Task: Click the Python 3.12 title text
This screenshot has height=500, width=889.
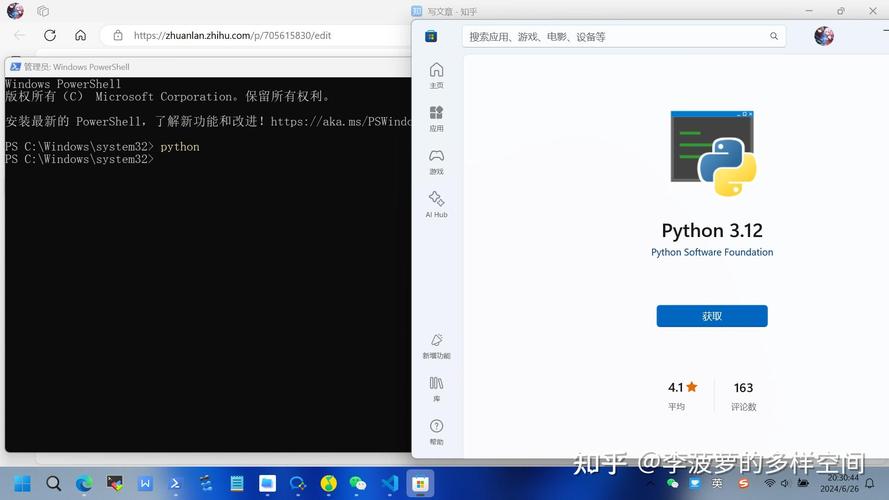Action: click(x=712, y=230)
